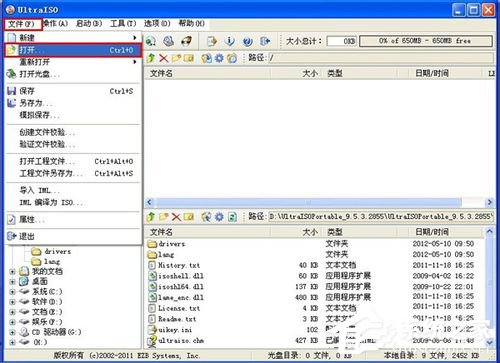Click the add-to-image icon in the local toolbar

206,217
